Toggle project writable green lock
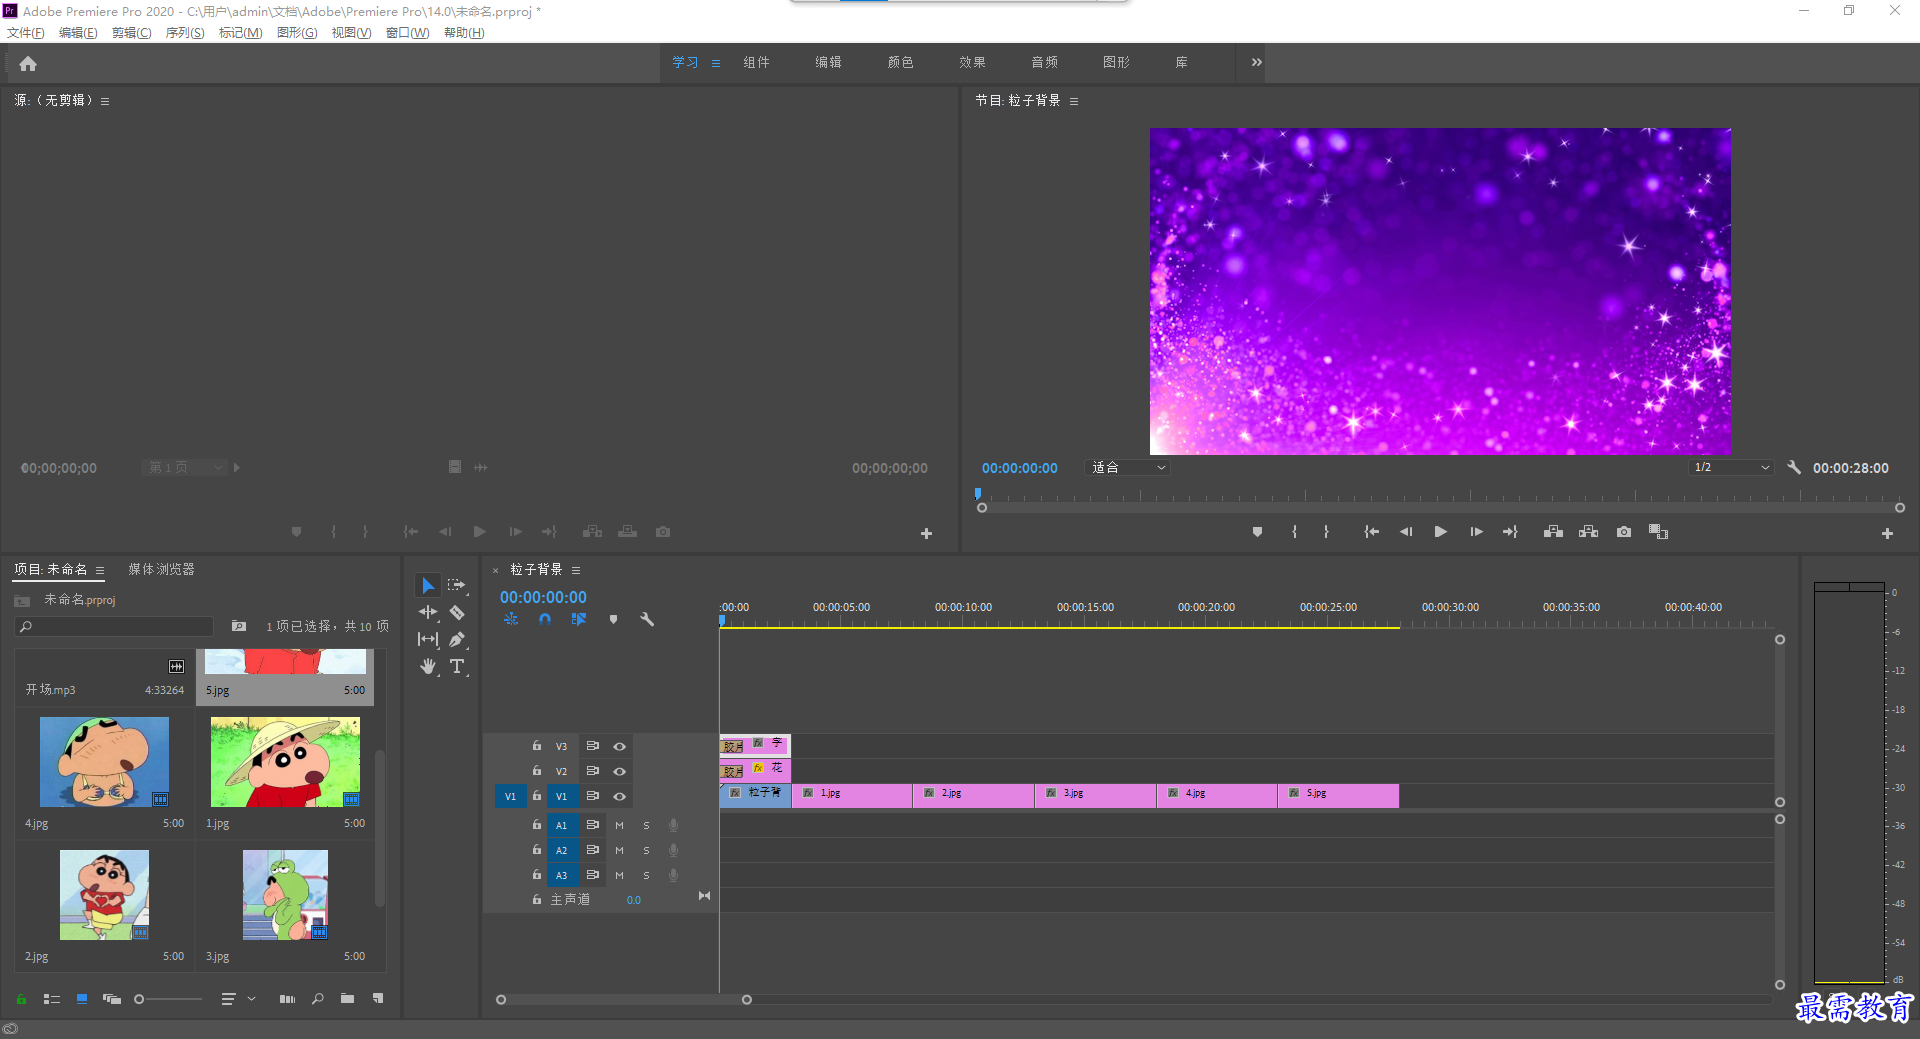The height and width of the screenshot is (1039, 1920). [x=21, y=999]
